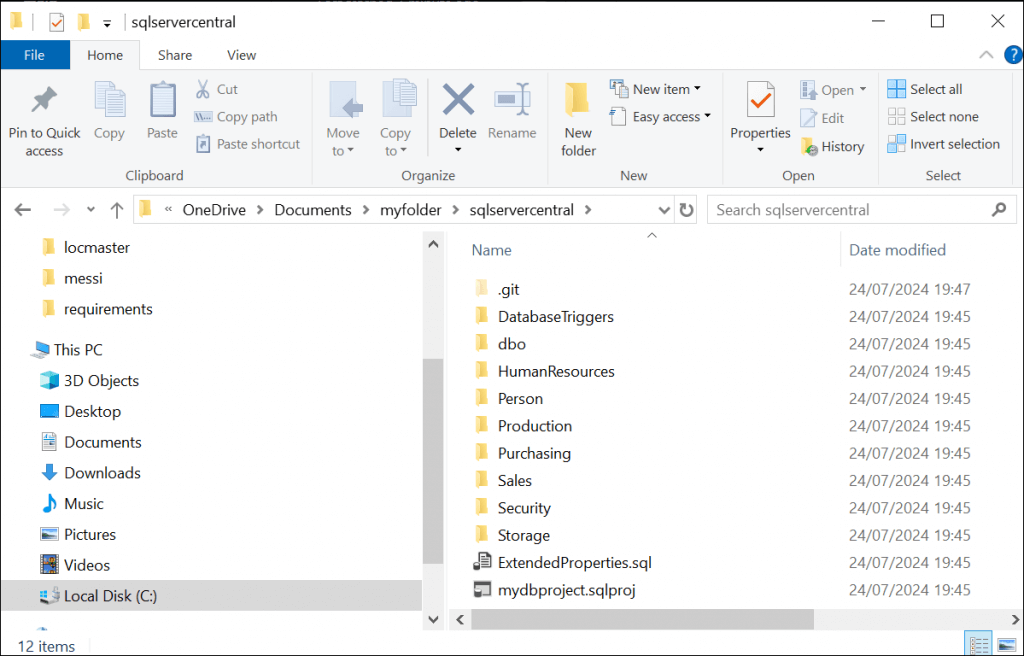The height and width of the screenshot is (656, 1024).
Task: Invert selection using the Select group option
Action: (x=944, y=143)
